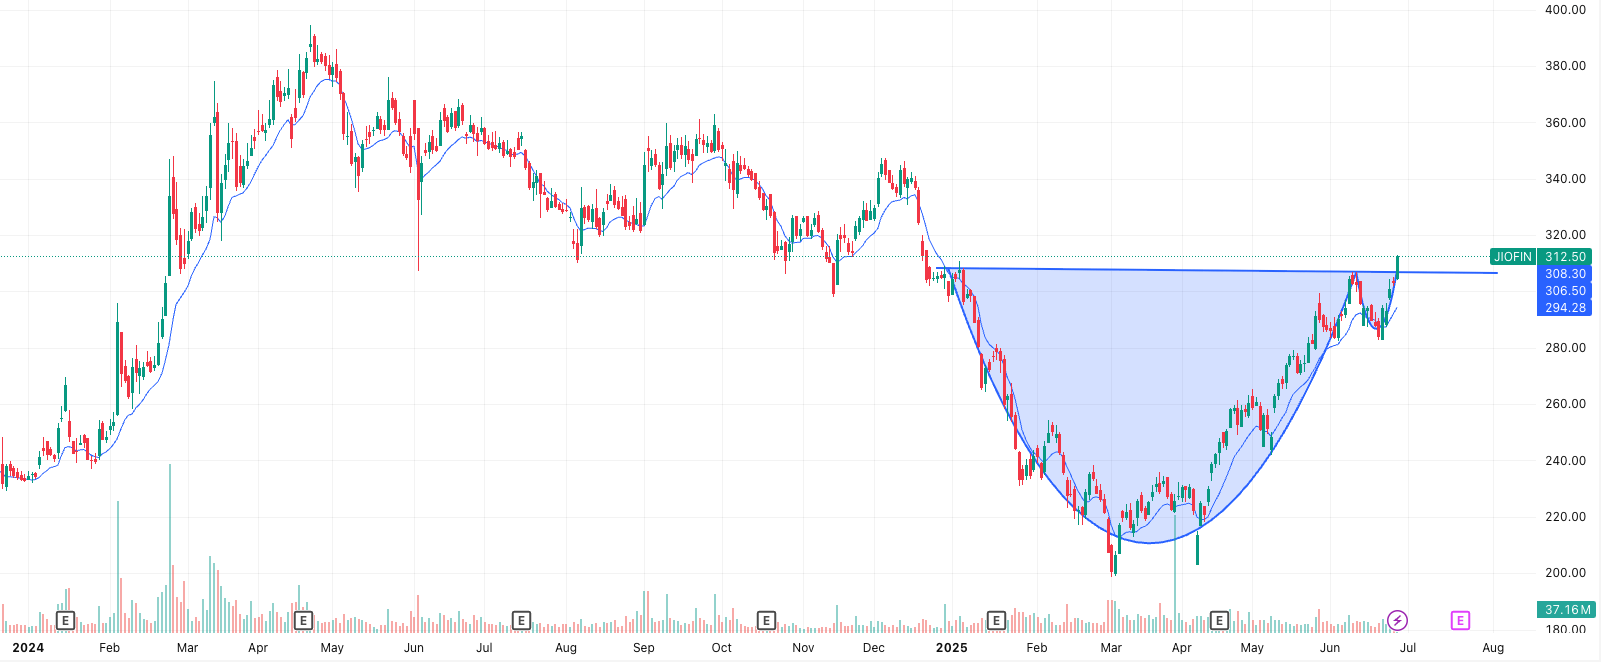The image size is (1610, 671).
Task: Open earnings marker between Jul and Aug
Action: pos(521,621)
